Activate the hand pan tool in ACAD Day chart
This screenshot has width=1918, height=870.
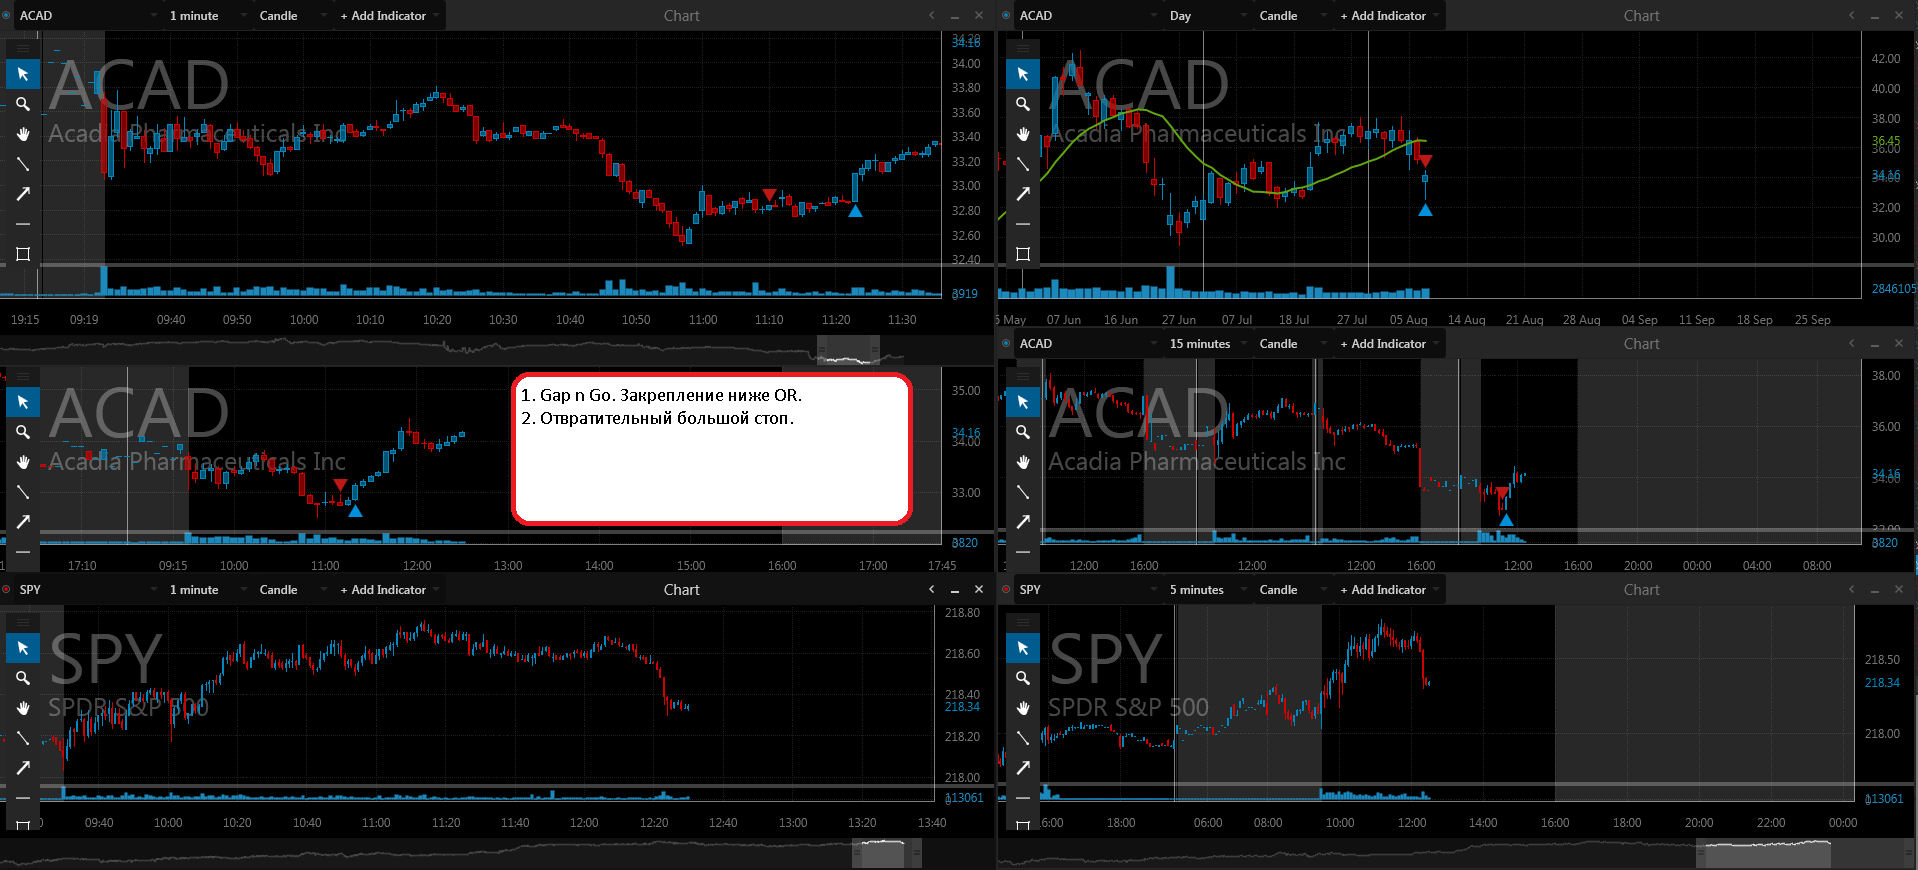1022,134
